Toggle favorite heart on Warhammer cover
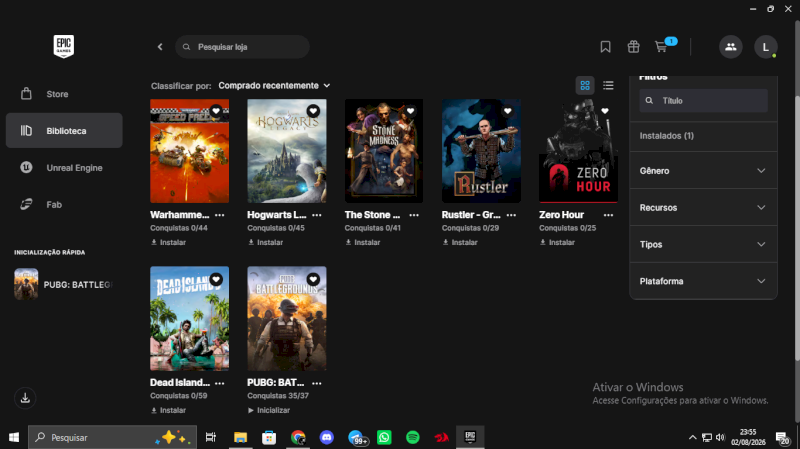Viewport: 800px width, 449px height. pyautogui.click(x=216, y=111)
